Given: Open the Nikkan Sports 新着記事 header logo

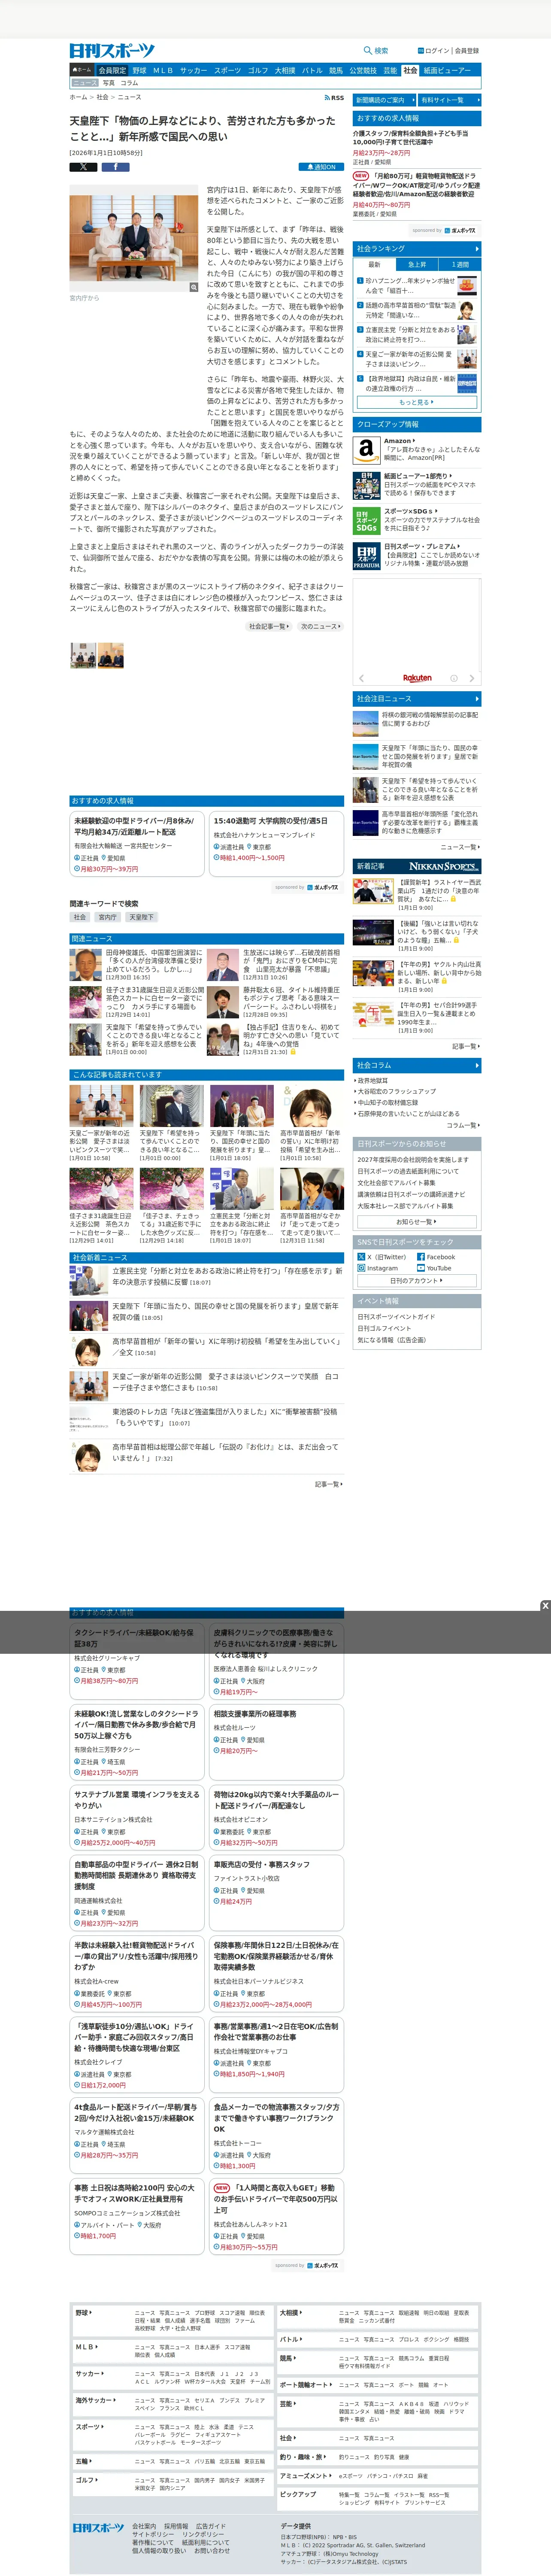Looking at the screenshot, I should (x=444, y=866).
